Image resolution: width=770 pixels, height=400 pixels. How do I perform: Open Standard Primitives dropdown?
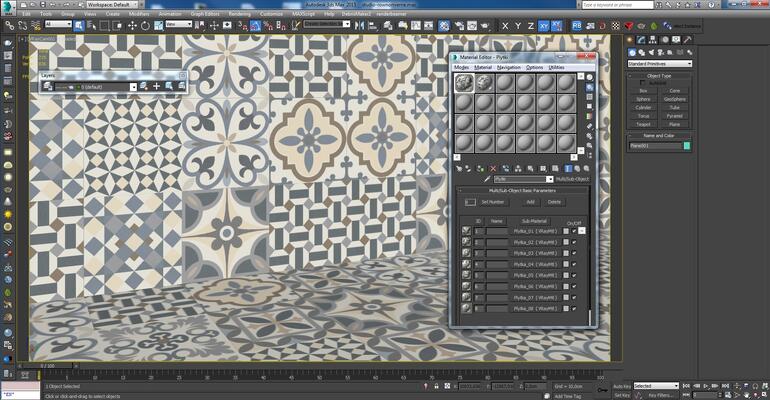click(x=660, y=64)
